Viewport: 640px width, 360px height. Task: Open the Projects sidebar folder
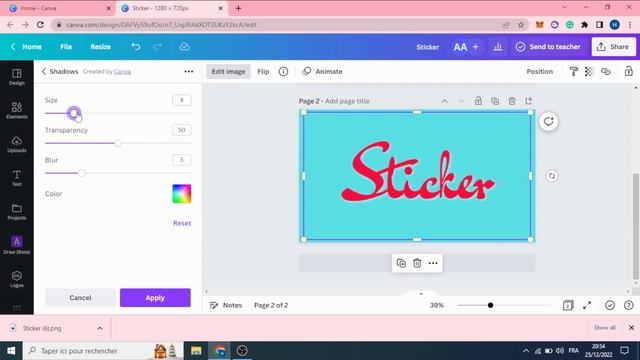click(17, 212)
